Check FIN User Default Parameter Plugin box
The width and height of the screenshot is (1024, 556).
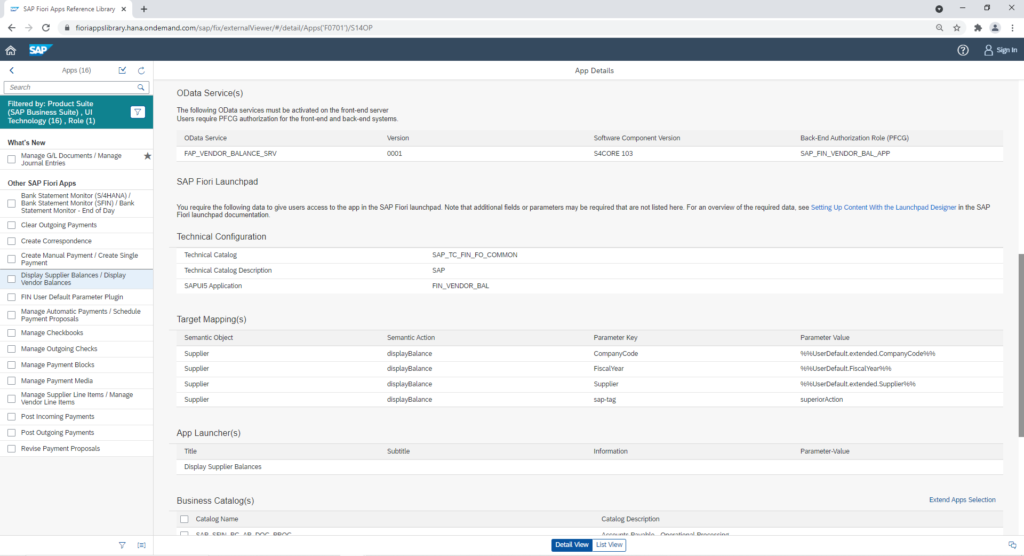coord(11,297)
